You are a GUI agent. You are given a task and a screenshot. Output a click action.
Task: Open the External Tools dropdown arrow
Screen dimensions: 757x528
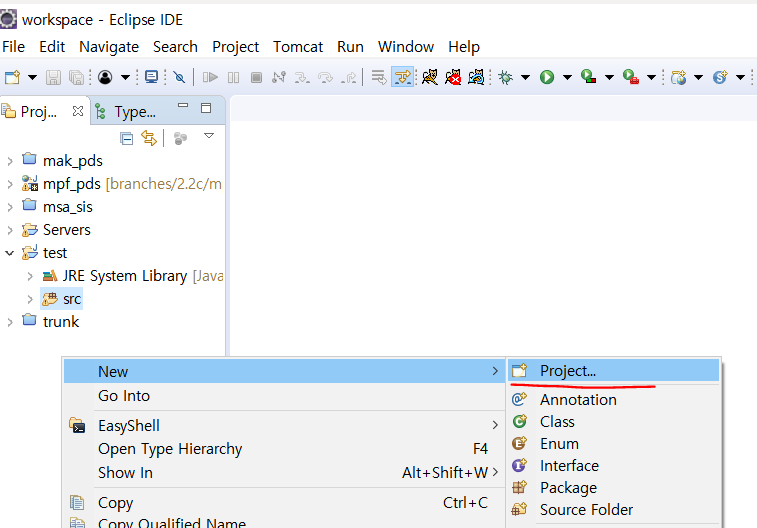(651, 77)
